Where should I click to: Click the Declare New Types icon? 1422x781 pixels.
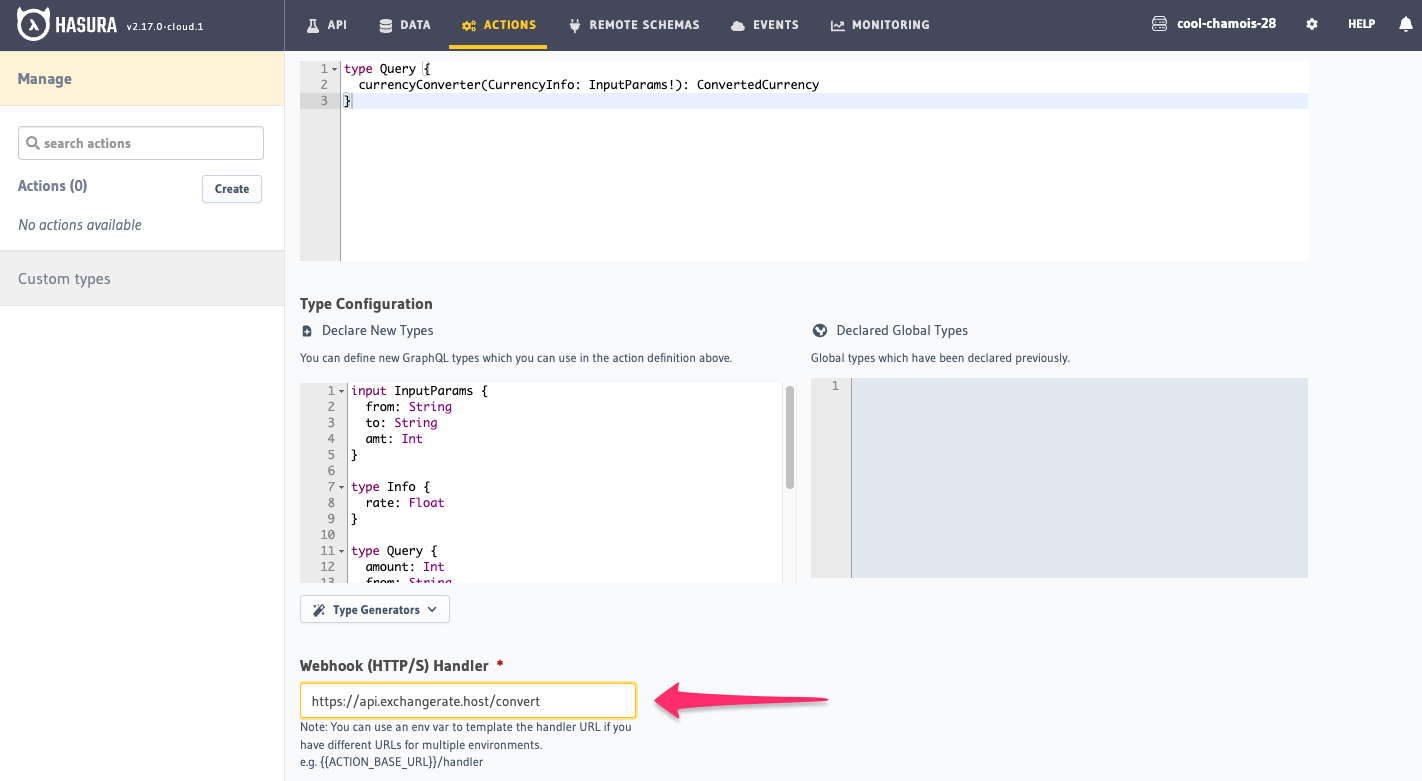click(307, 331)
